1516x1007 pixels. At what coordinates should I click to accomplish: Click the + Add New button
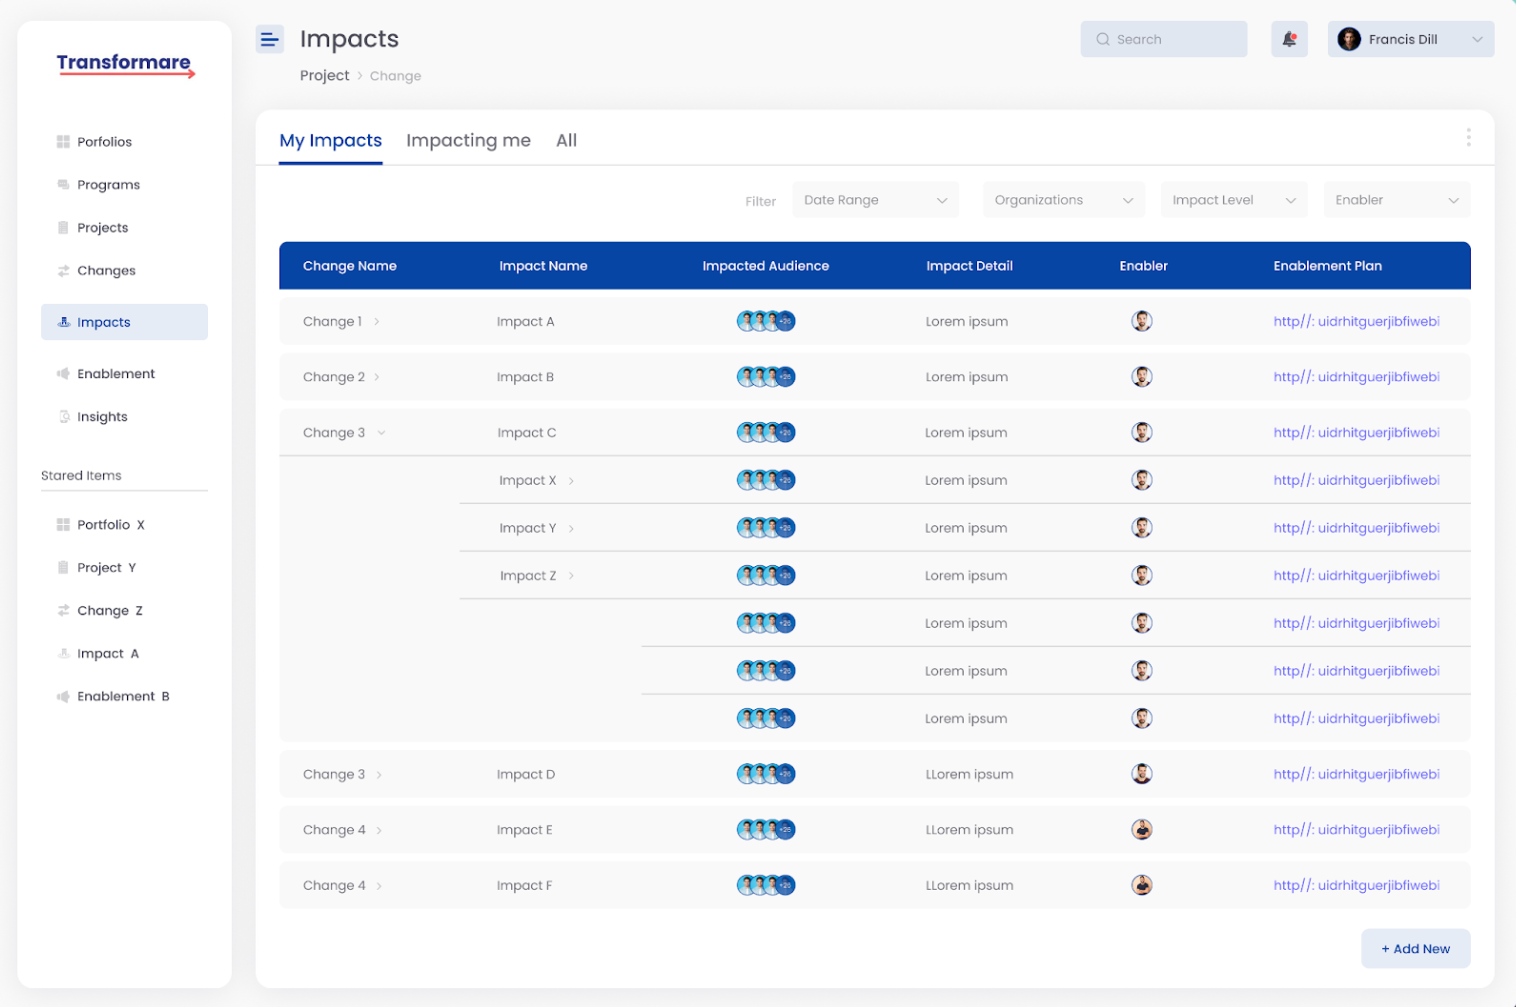[1415, 949]
